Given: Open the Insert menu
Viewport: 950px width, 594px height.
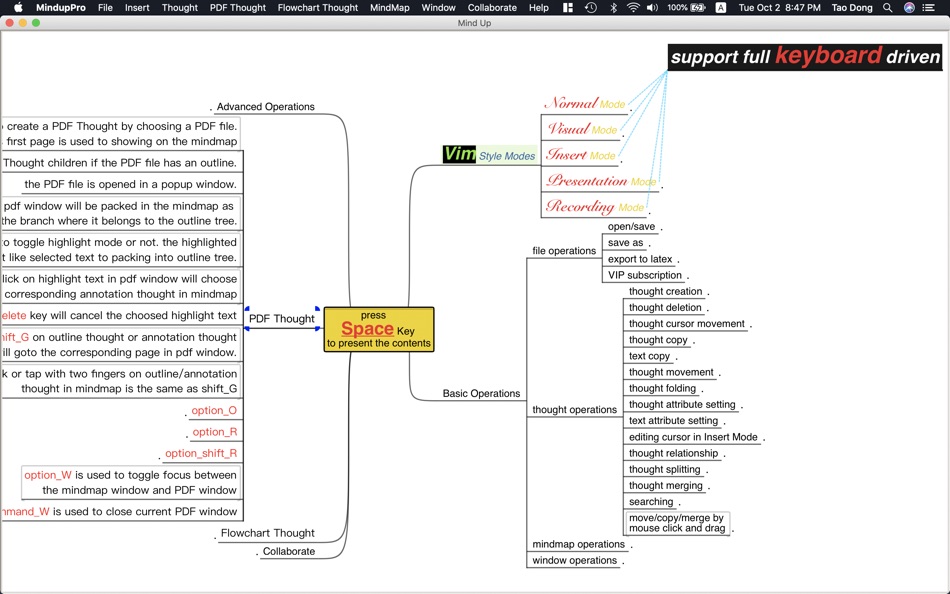Looking at the screenshot, I should click(x=137, y=8).
